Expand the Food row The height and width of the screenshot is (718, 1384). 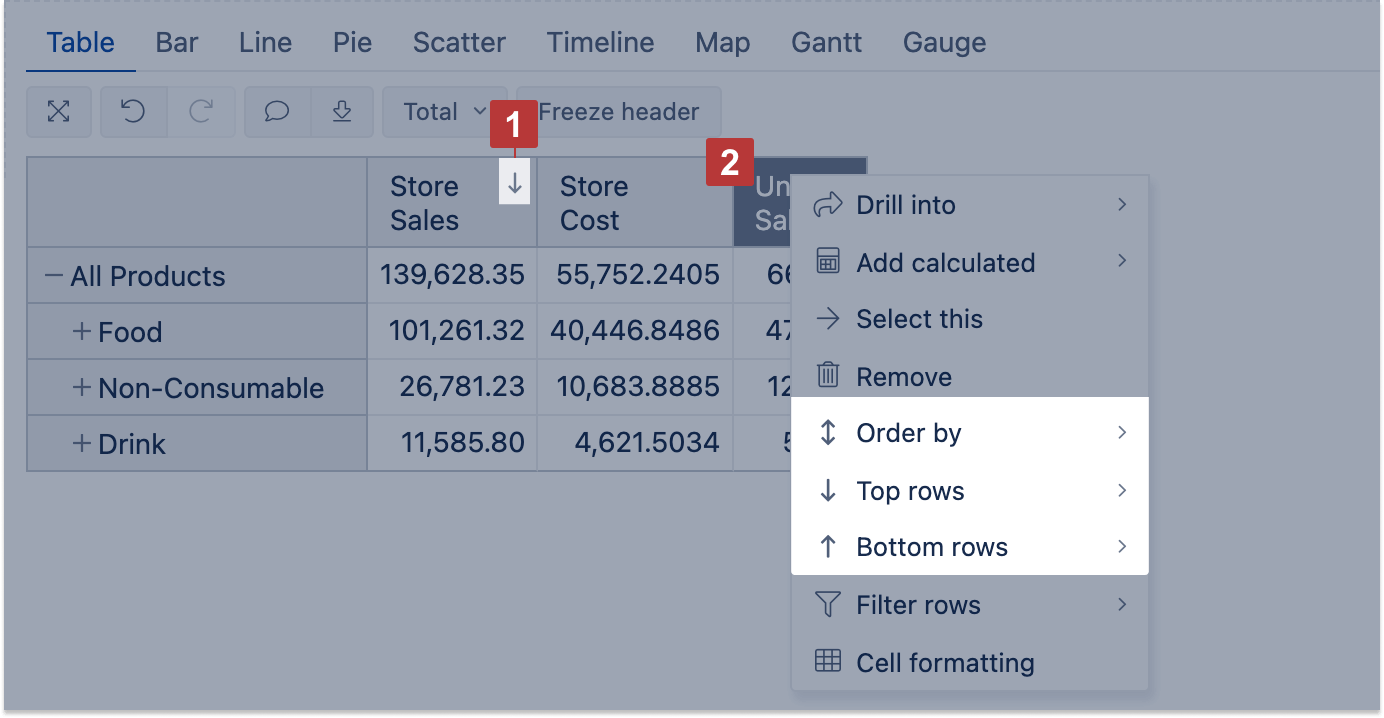[82, 332]
